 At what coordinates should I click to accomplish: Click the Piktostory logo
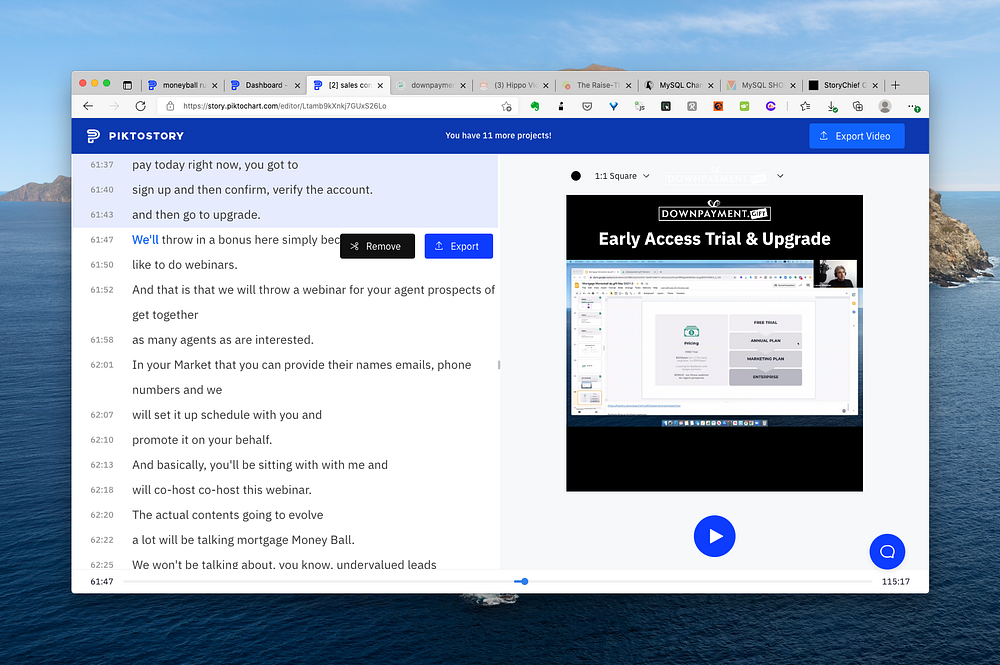point(135,136)
